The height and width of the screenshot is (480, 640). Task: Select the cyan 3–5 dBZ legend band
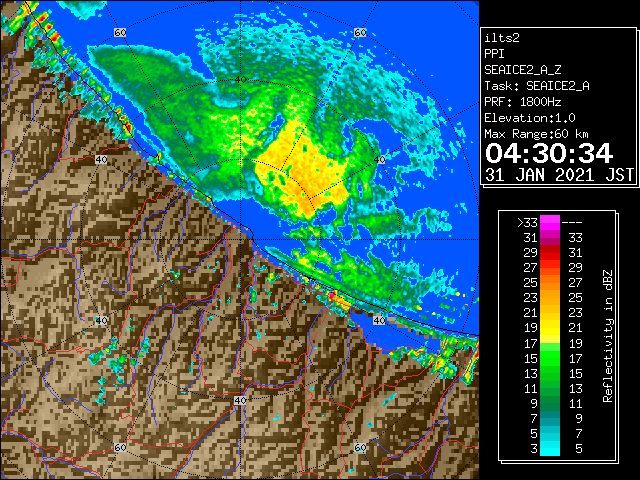550,448
